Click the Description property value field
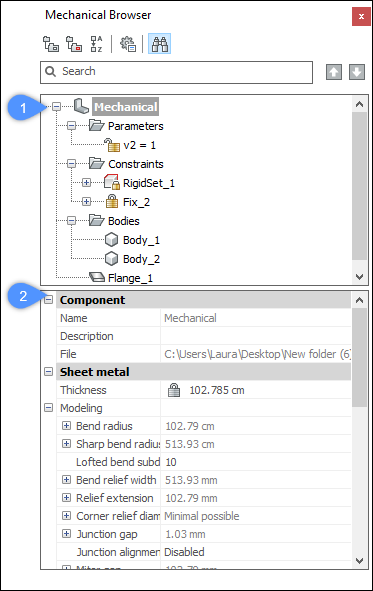This screenshot has height=591, width=373. [x=256, y=336]
